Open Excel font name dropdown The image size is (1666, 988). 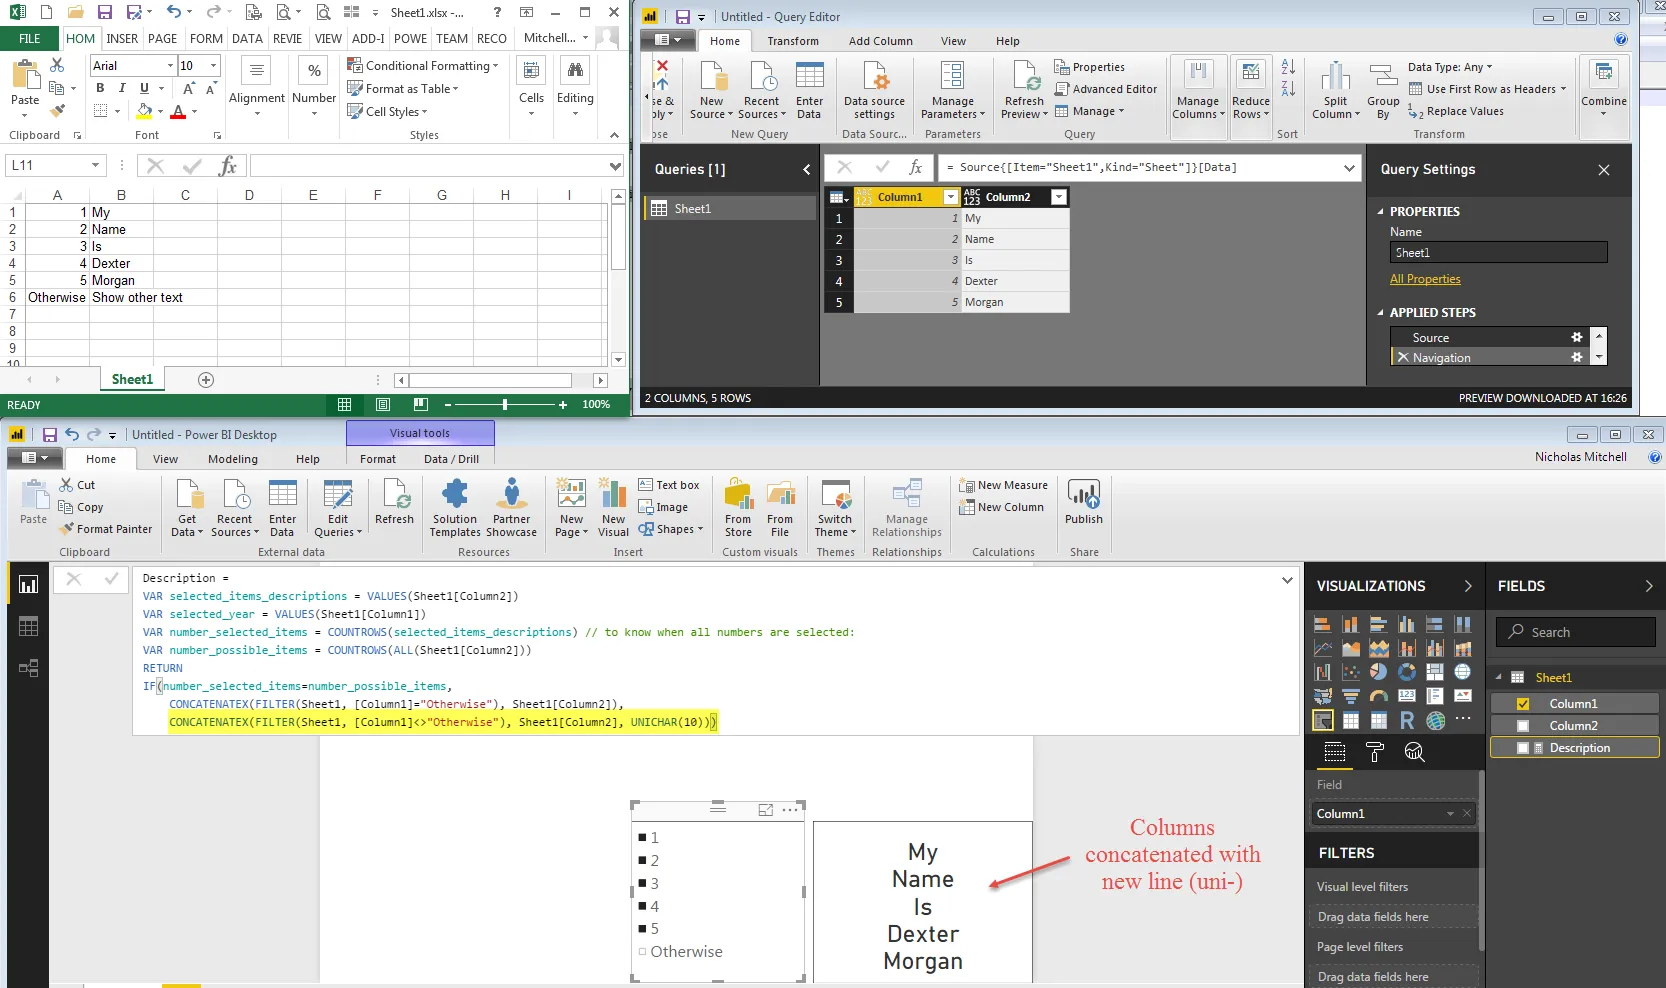pyautogui.click(x=169, y=66)
